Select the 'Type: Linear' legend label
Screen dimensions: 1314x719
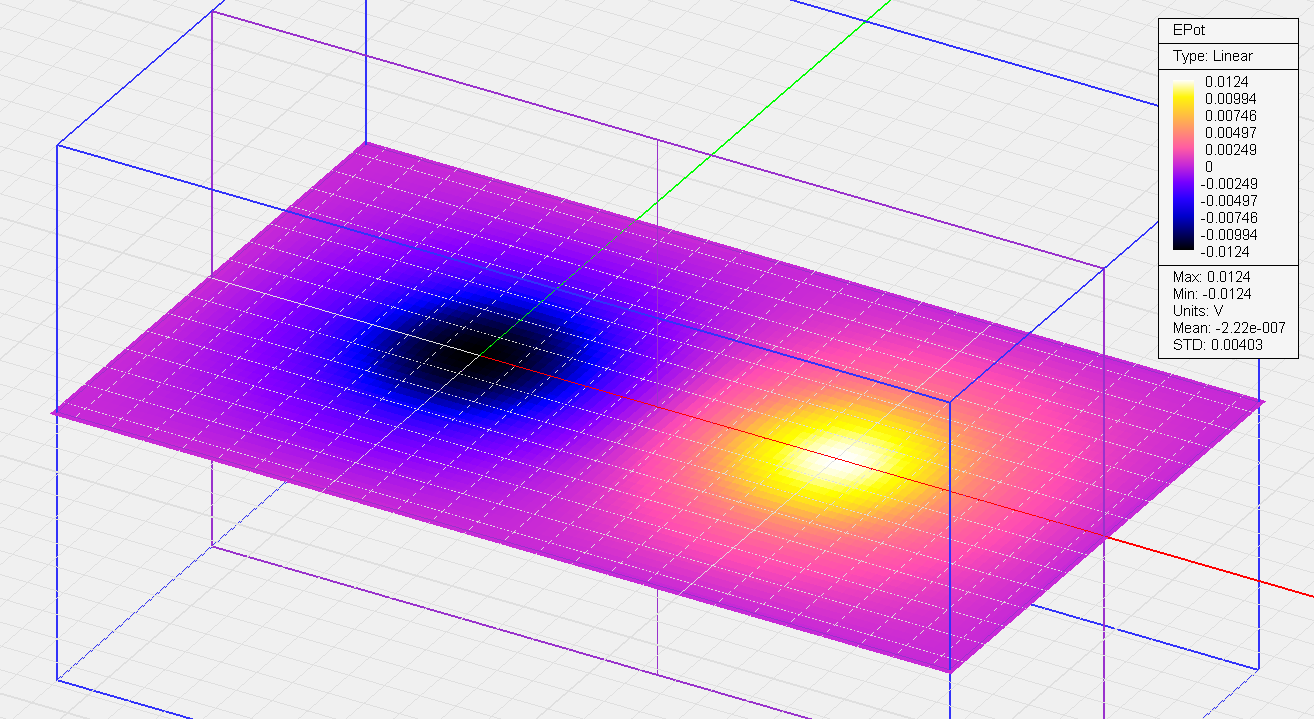[1212, 56]
